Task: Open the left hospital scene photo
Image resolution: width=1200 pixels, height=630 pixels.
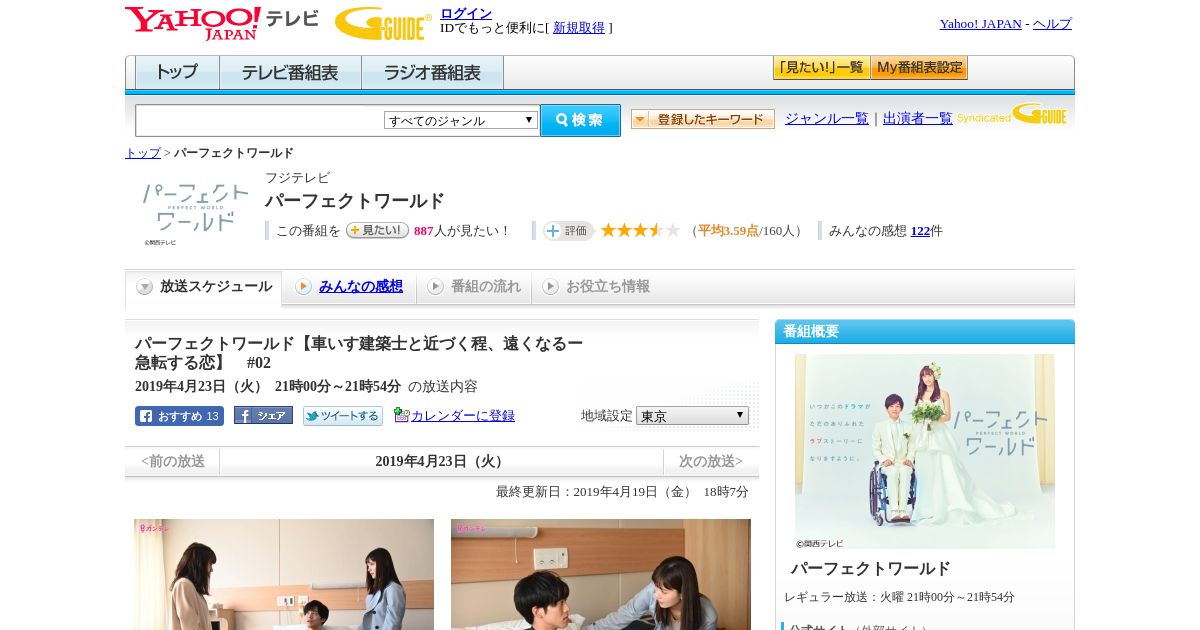Action: 284,574
